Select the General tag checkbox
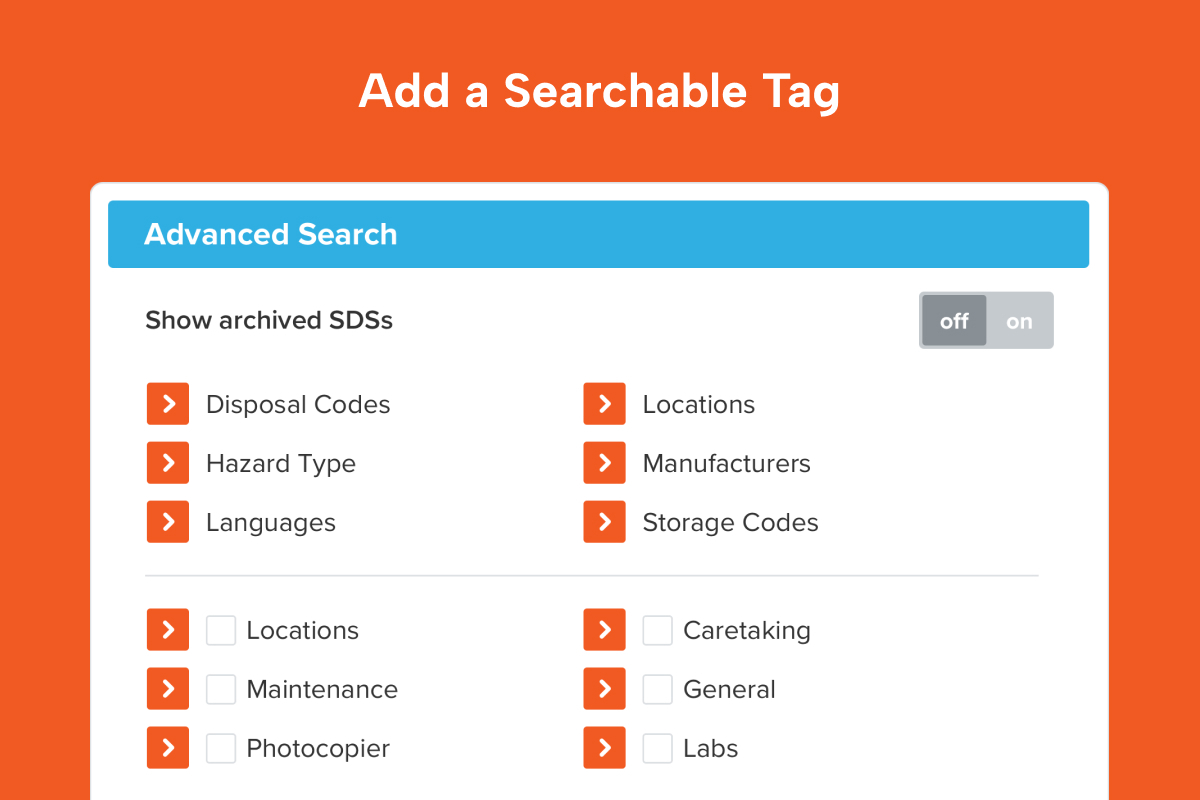This screenshot has height=800, width=1200. (x=658, y=689)
